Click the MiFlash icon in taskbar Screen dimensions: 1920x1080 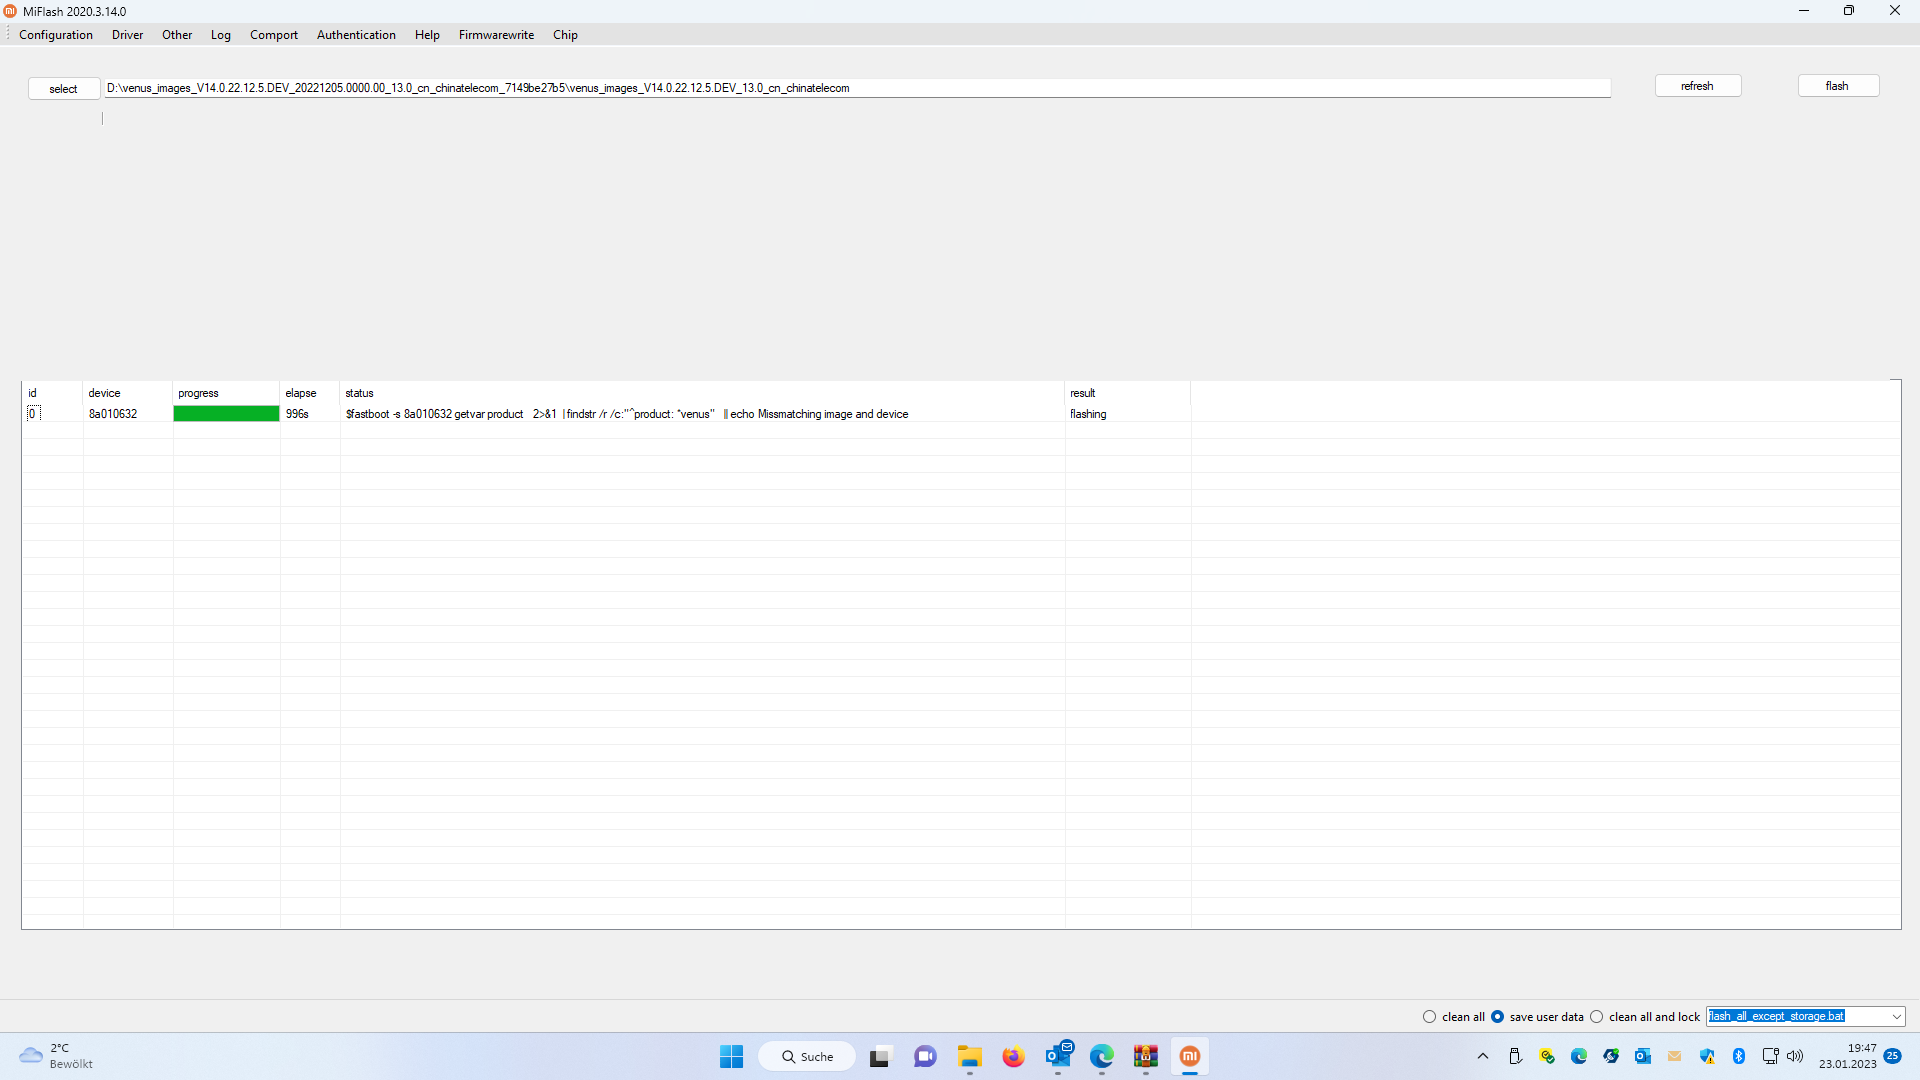1189,1056
